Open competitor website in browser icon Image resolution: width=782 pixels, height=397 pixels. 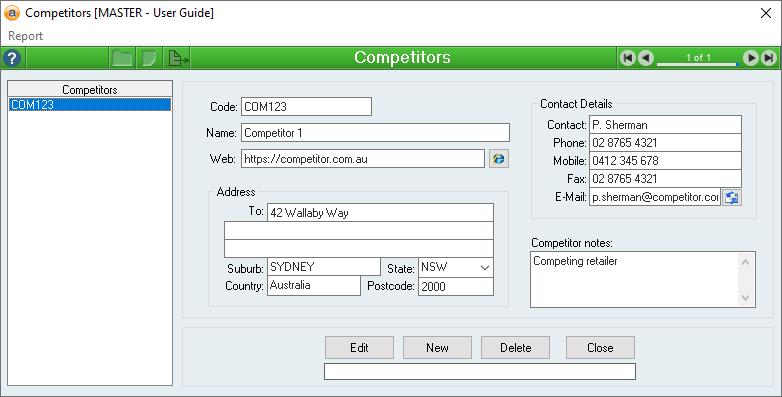[499, 159]
